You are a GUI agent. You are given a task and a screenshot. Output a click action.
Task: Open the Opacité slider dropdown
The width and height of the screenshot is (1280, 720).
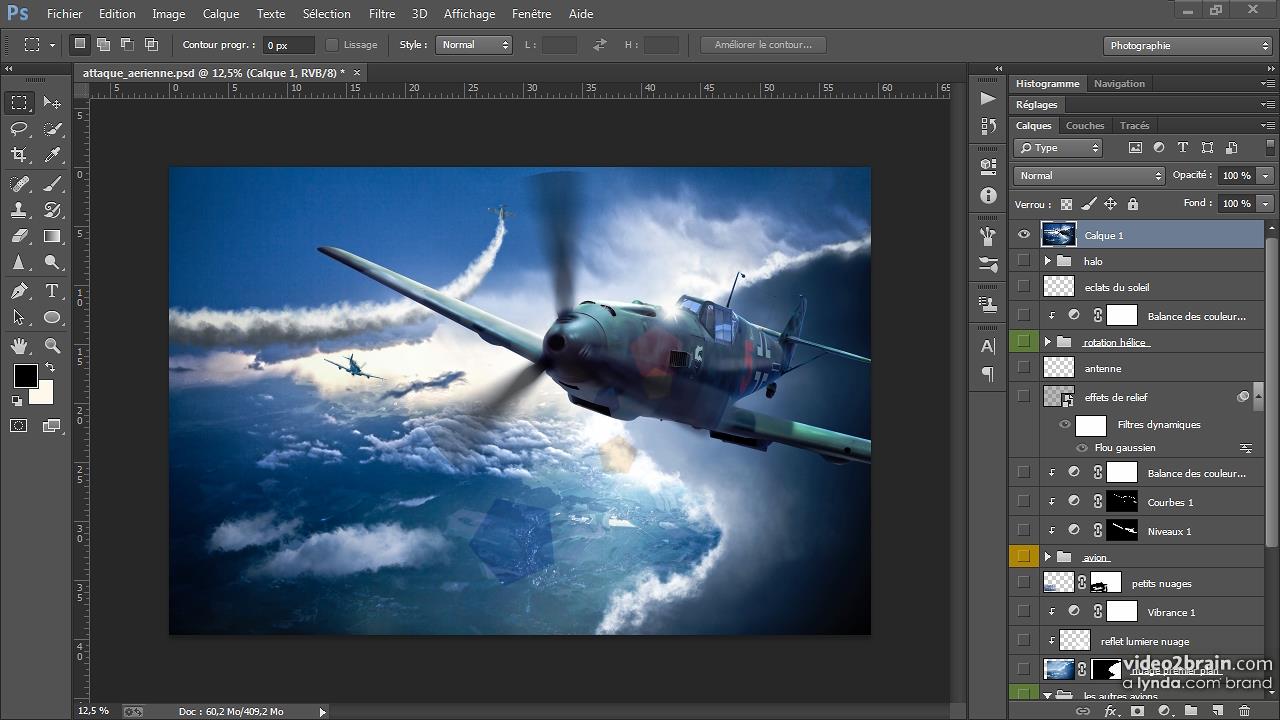click(x=1266, y=175)
